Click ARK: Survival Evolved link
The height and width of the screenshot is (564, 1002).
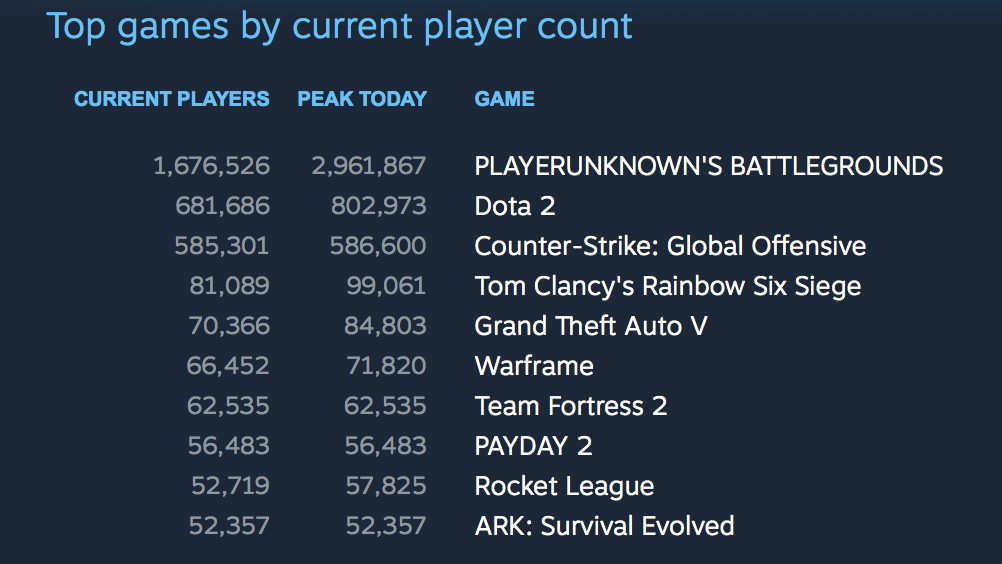[x=604, y=526]
